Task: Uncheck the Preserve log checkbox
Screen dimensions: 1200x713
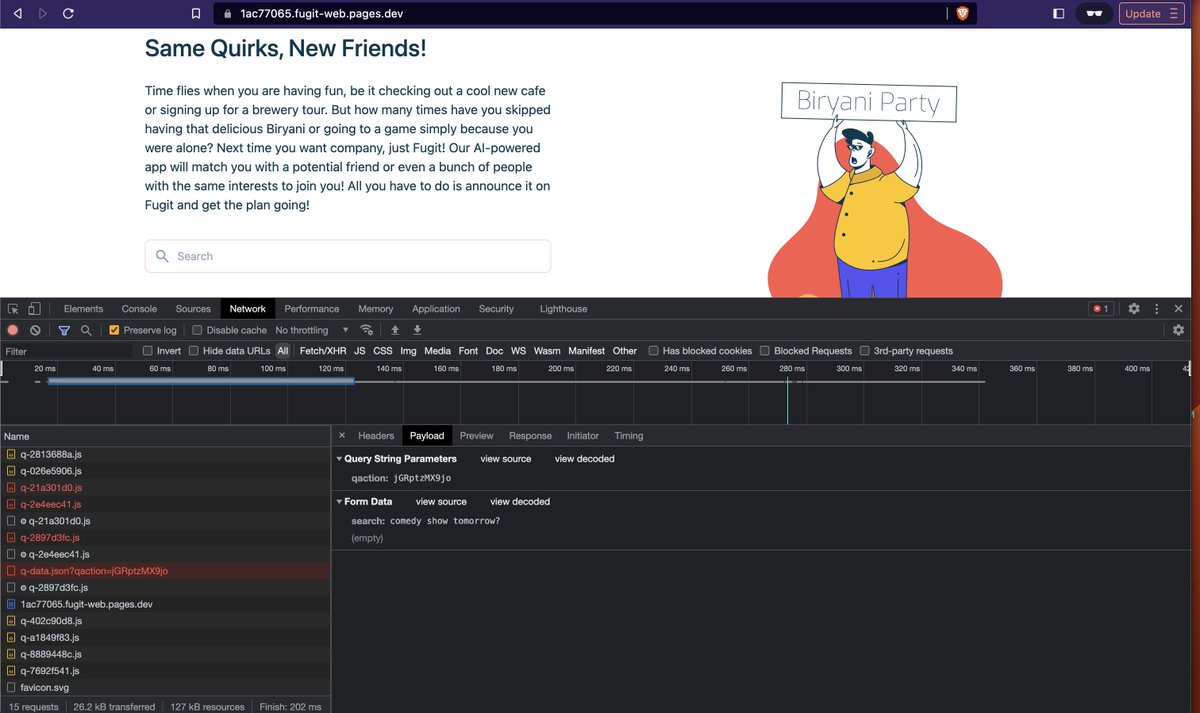Action: (114, 330)
